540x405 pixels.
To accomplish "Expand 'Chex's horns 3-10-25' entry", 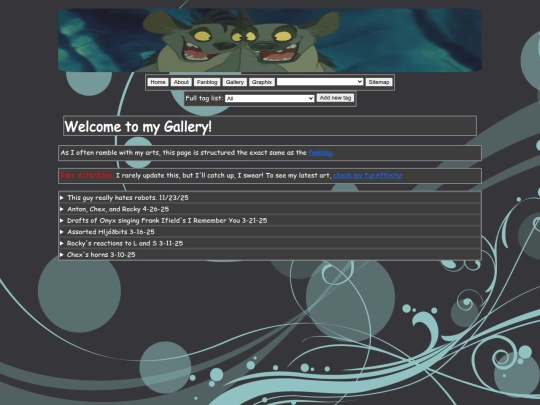I will [270, 255].
